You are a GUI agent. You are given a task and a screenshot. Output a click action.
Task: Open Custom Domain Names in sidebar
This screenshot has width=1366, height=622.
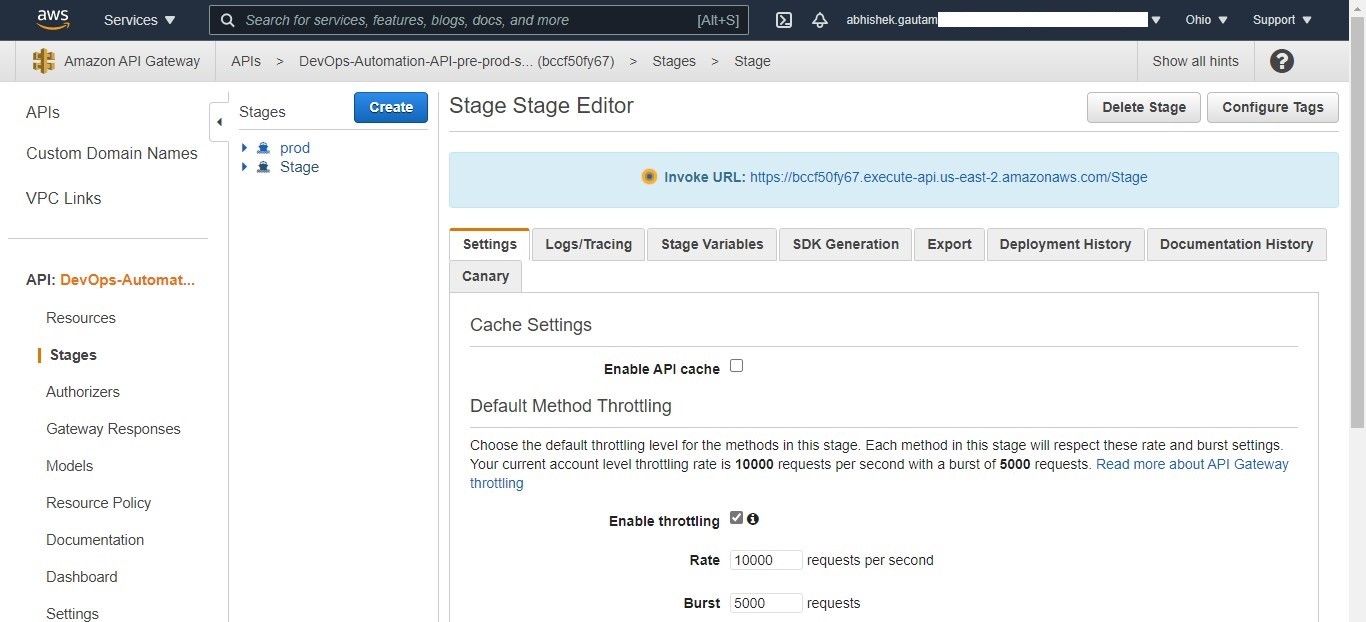[x=112, y=153]
